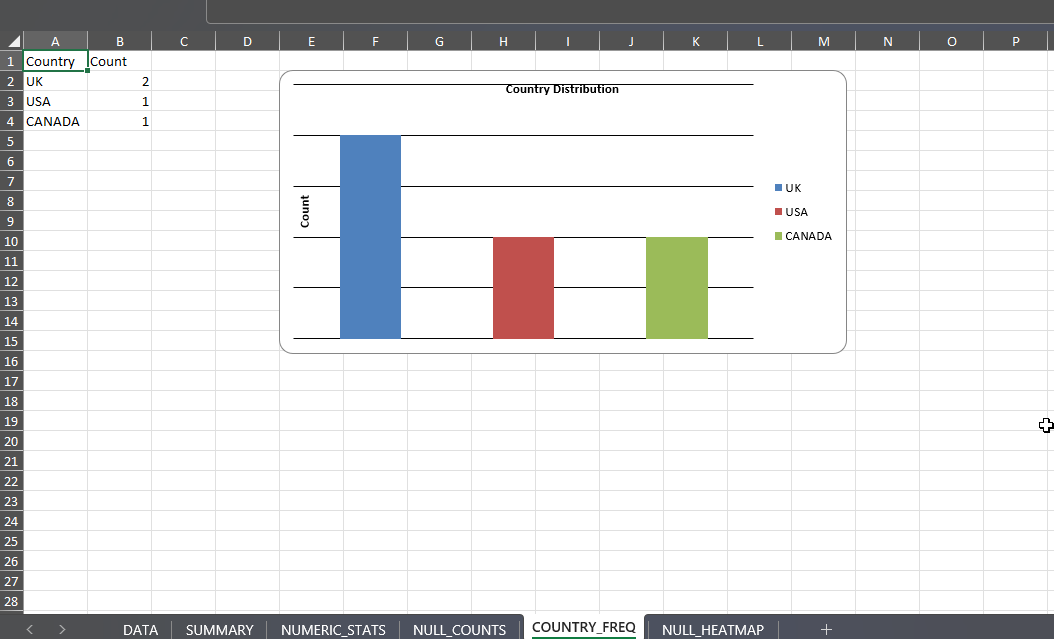Viewport: 1054px width, 639px height.
Task: Click the Country Distribution chart title
Action: [x=562, y=90]
